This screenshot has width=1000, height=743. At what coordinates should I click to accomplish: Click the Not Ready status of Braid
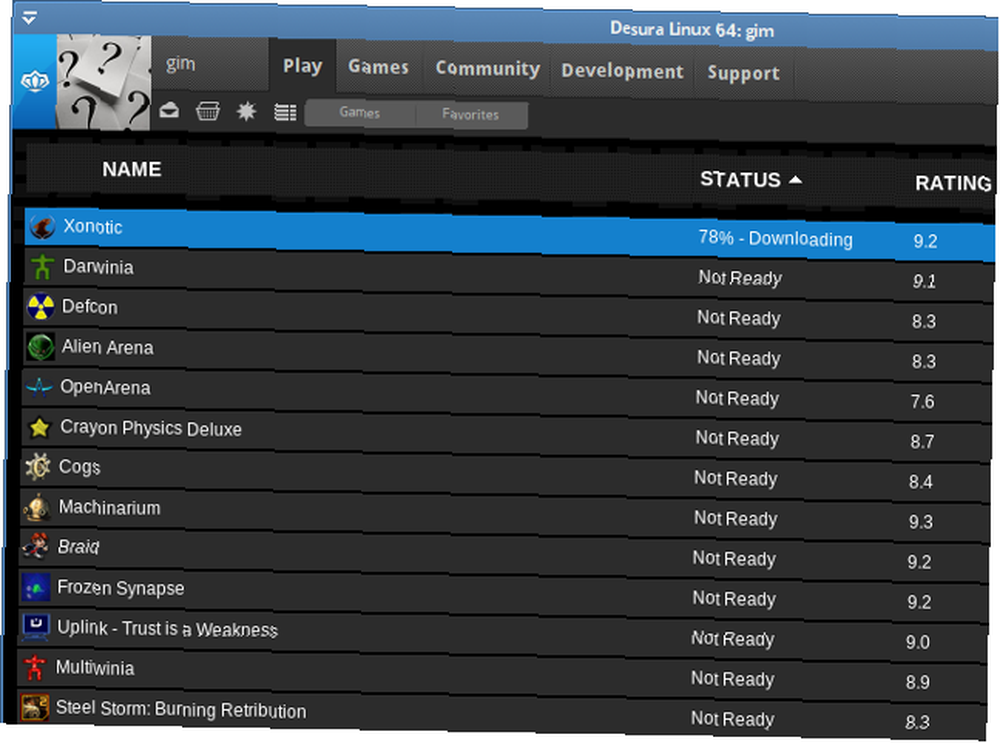tap(734, 559)
